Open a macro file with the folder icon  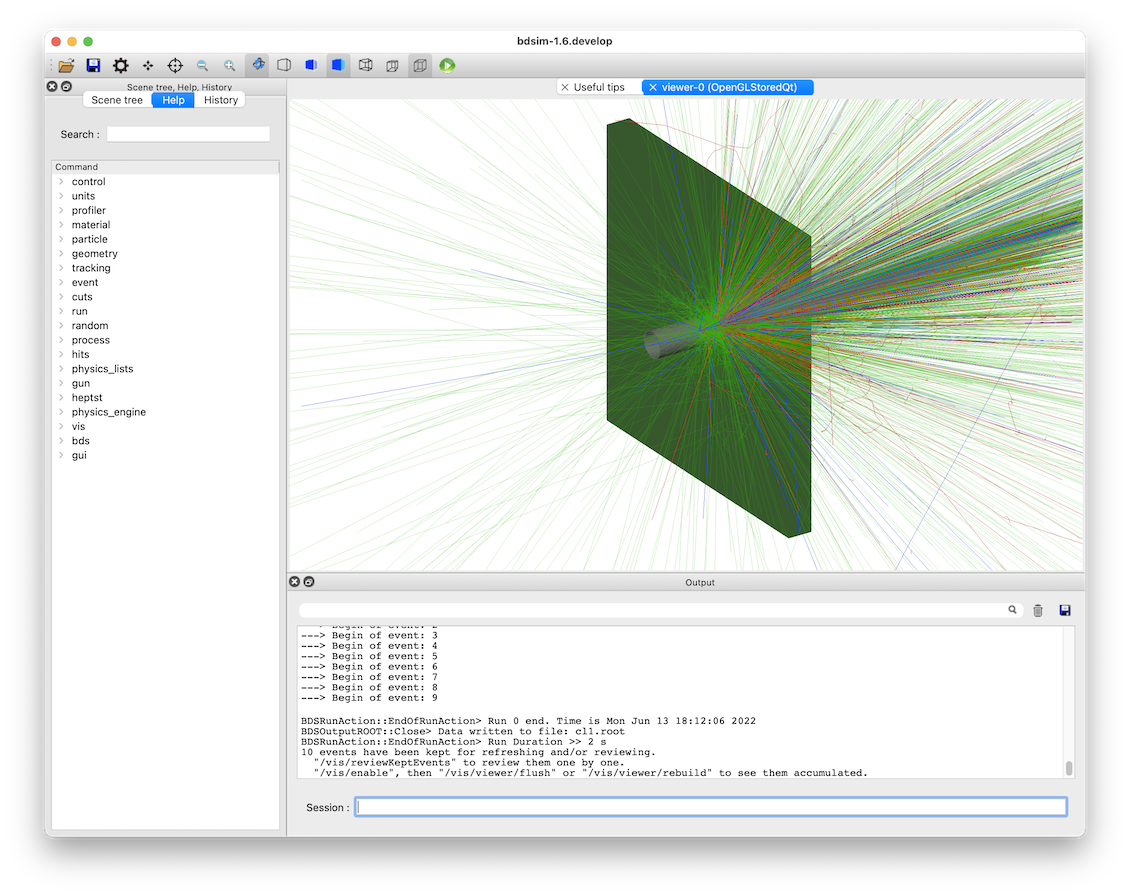tap(66, 66)
